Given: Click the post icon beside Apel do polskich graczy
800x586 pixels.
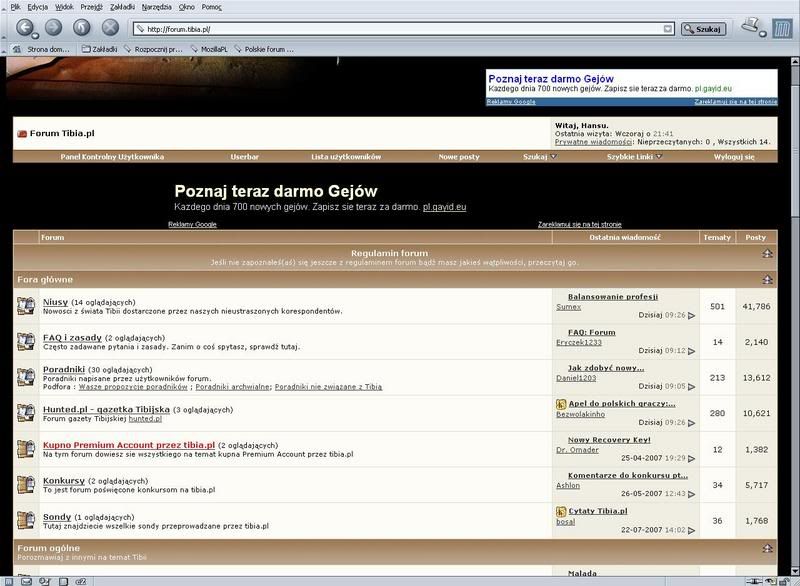Looking at the screenshot, I should [x=561, y=404].
